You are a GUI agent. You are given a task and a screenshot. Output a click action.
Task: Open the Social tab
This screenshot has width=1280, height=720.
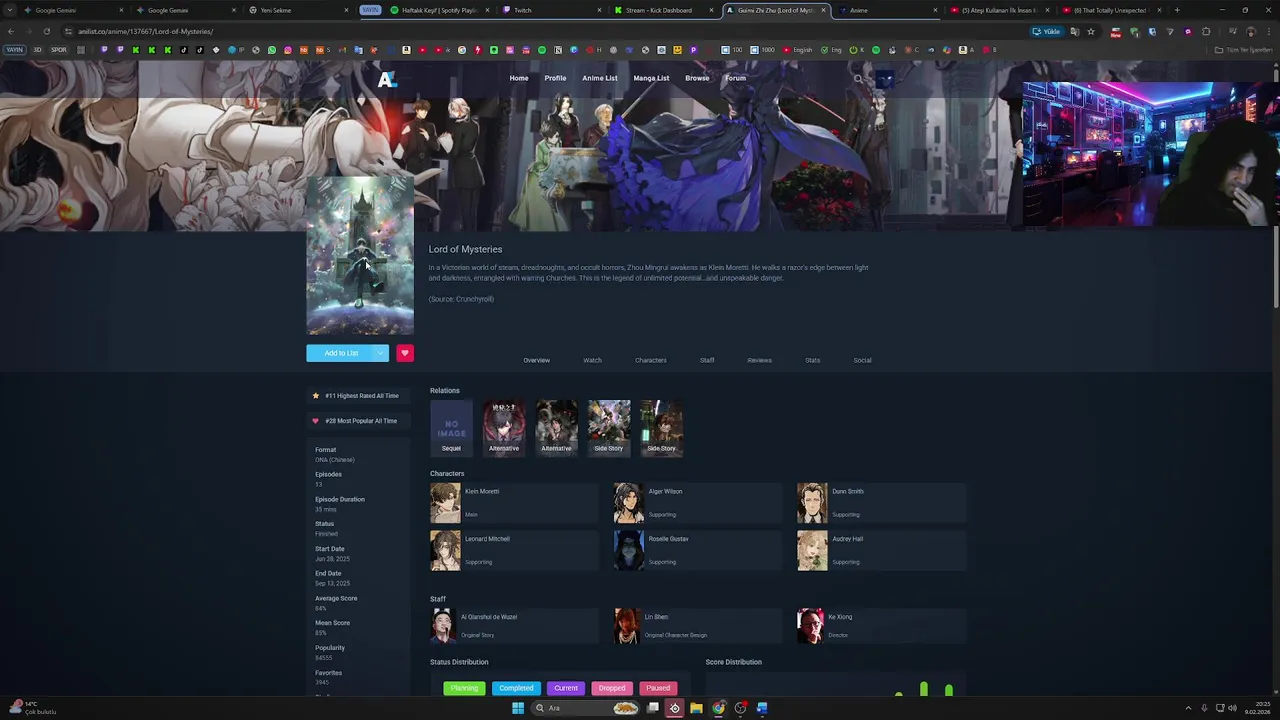click(x=862, y=360)
